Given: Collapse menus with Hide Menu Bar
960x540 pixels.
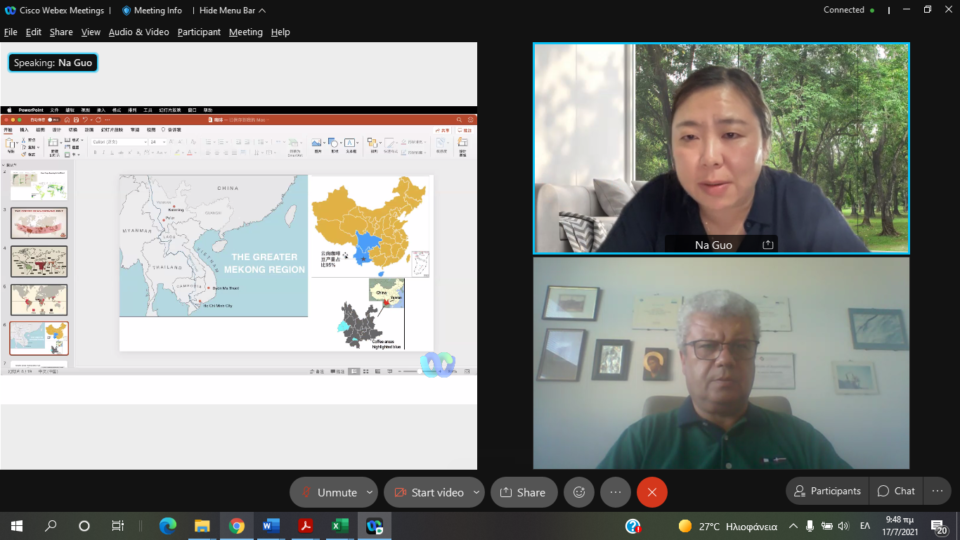Looking at the screenshot, I should pos(232,10).
